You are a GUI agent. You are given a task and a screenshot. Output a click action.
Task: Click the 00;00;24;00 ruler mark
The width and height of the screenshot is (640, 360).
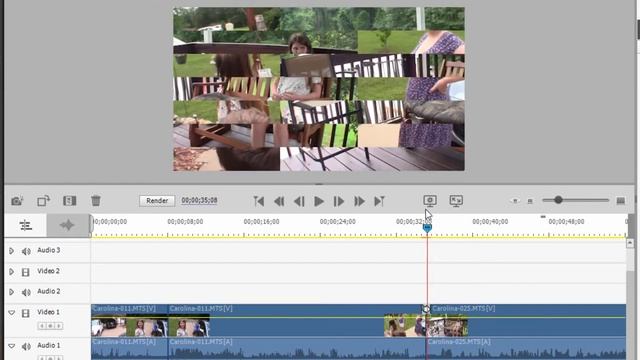(x=338, y=222)
